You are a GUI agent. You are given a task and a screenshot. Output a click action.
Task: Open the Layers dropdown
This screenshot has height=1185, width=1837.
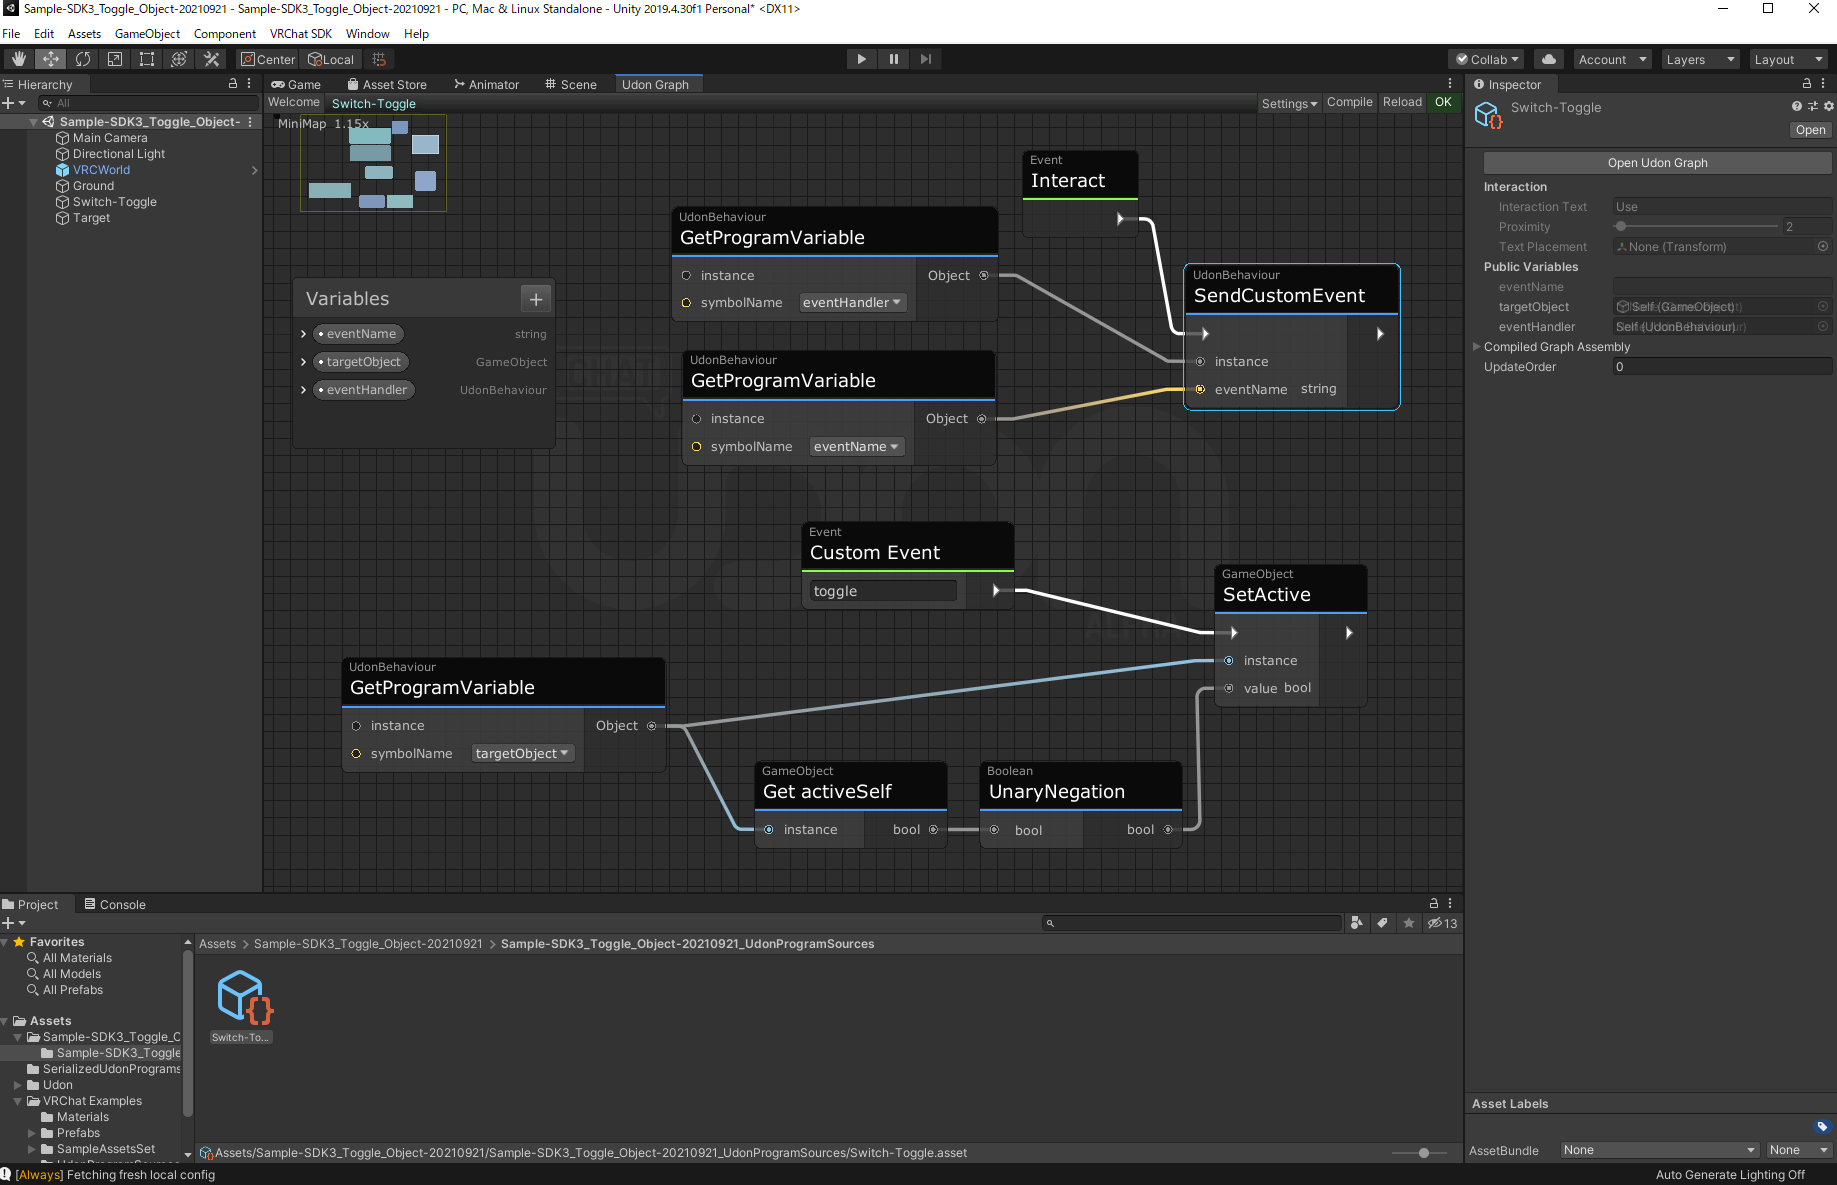coord(1699,59)
